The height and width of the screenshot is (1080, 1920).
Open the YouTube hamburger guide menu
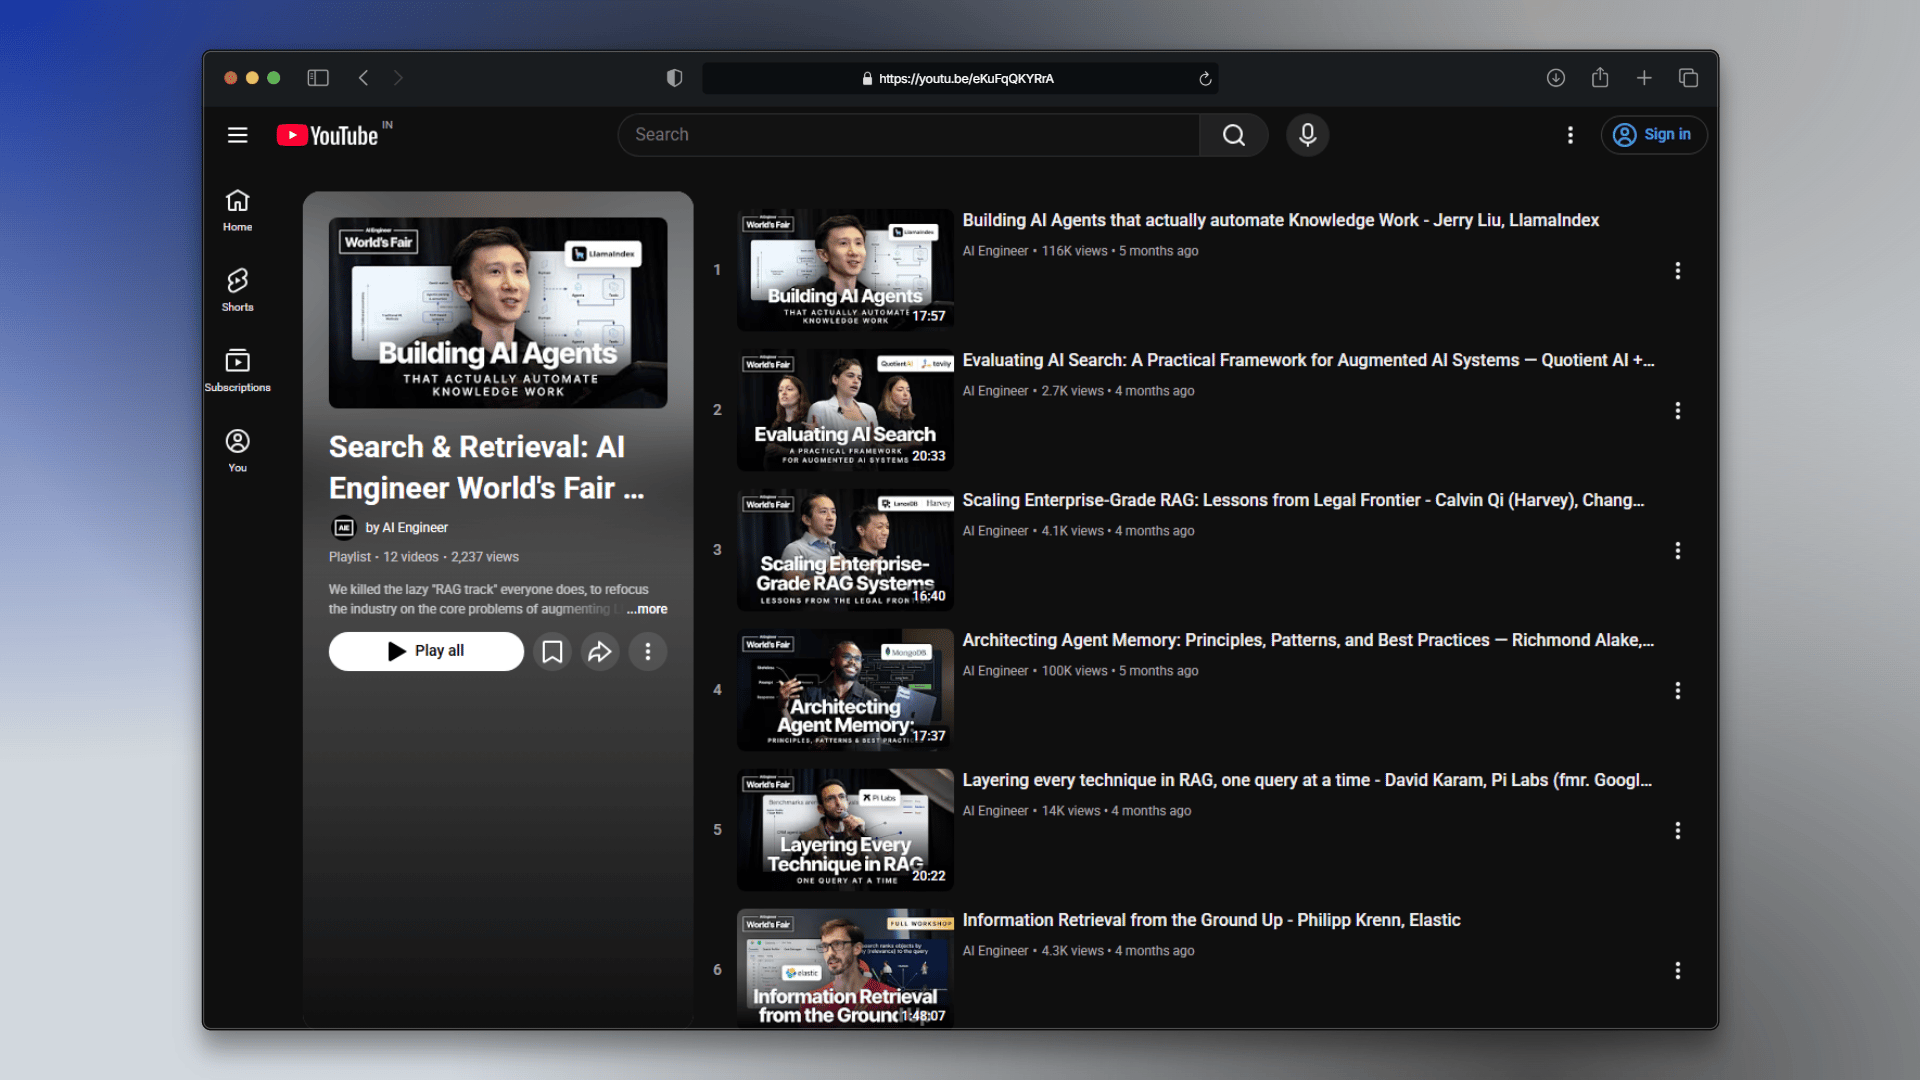(x=237, y=135)
